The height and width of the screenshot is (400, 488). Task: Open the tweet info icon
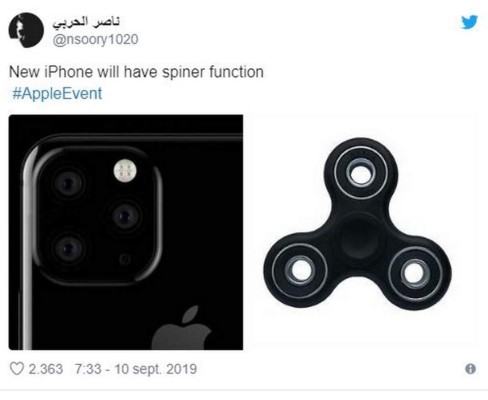(x=470, y=369)
